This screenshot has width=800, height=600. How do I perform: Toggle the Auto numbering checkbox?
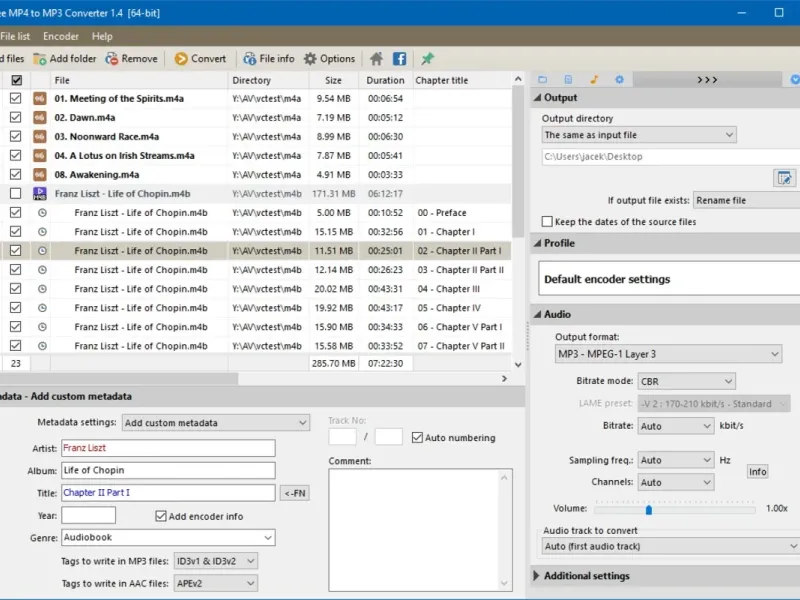pyautogui.click(x=417, y=437)
